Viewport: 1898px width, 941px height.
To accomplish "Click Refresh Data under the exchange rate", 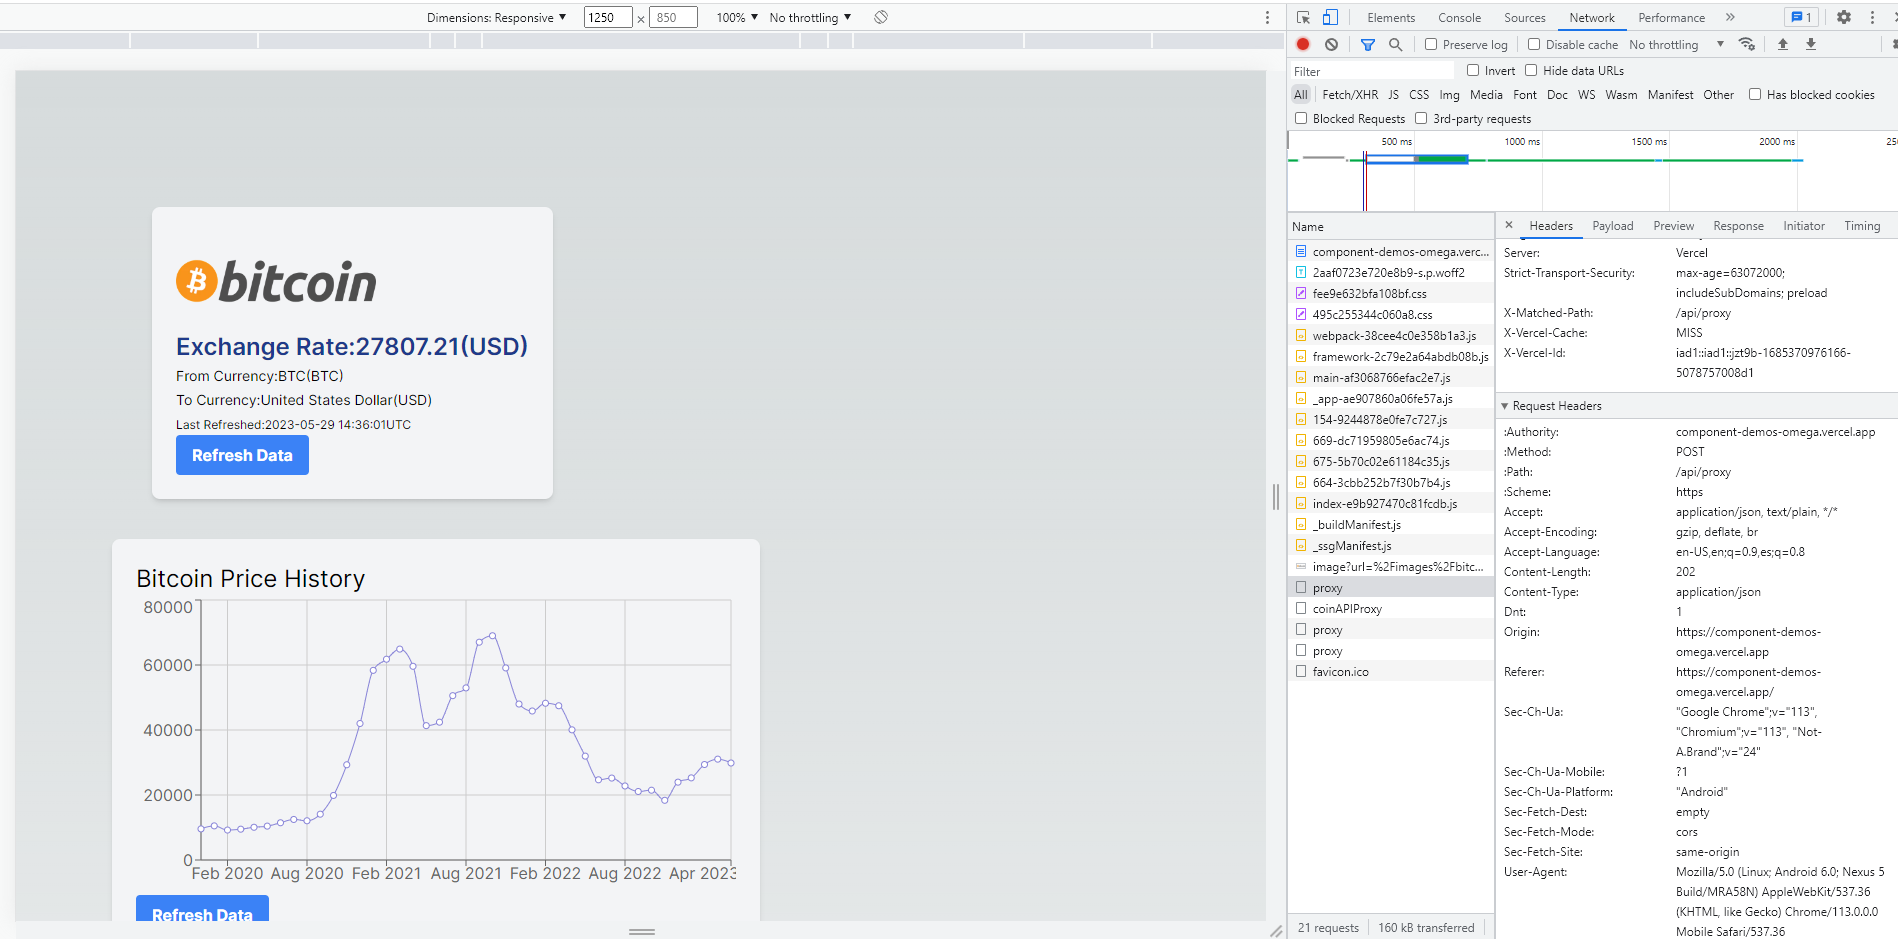I will click(x=242, y=455).
